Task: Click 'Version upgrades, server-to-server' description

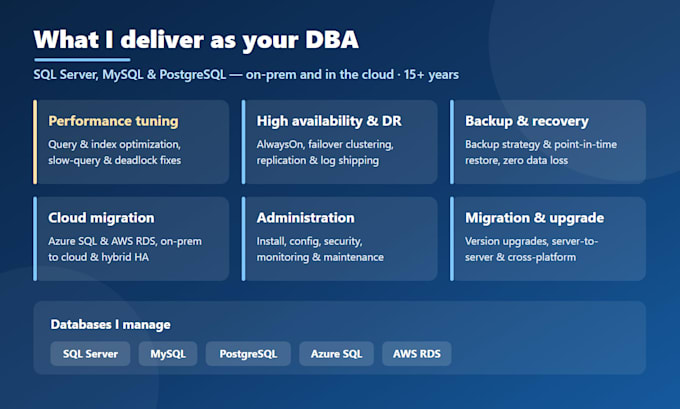Action: (532, 249)
